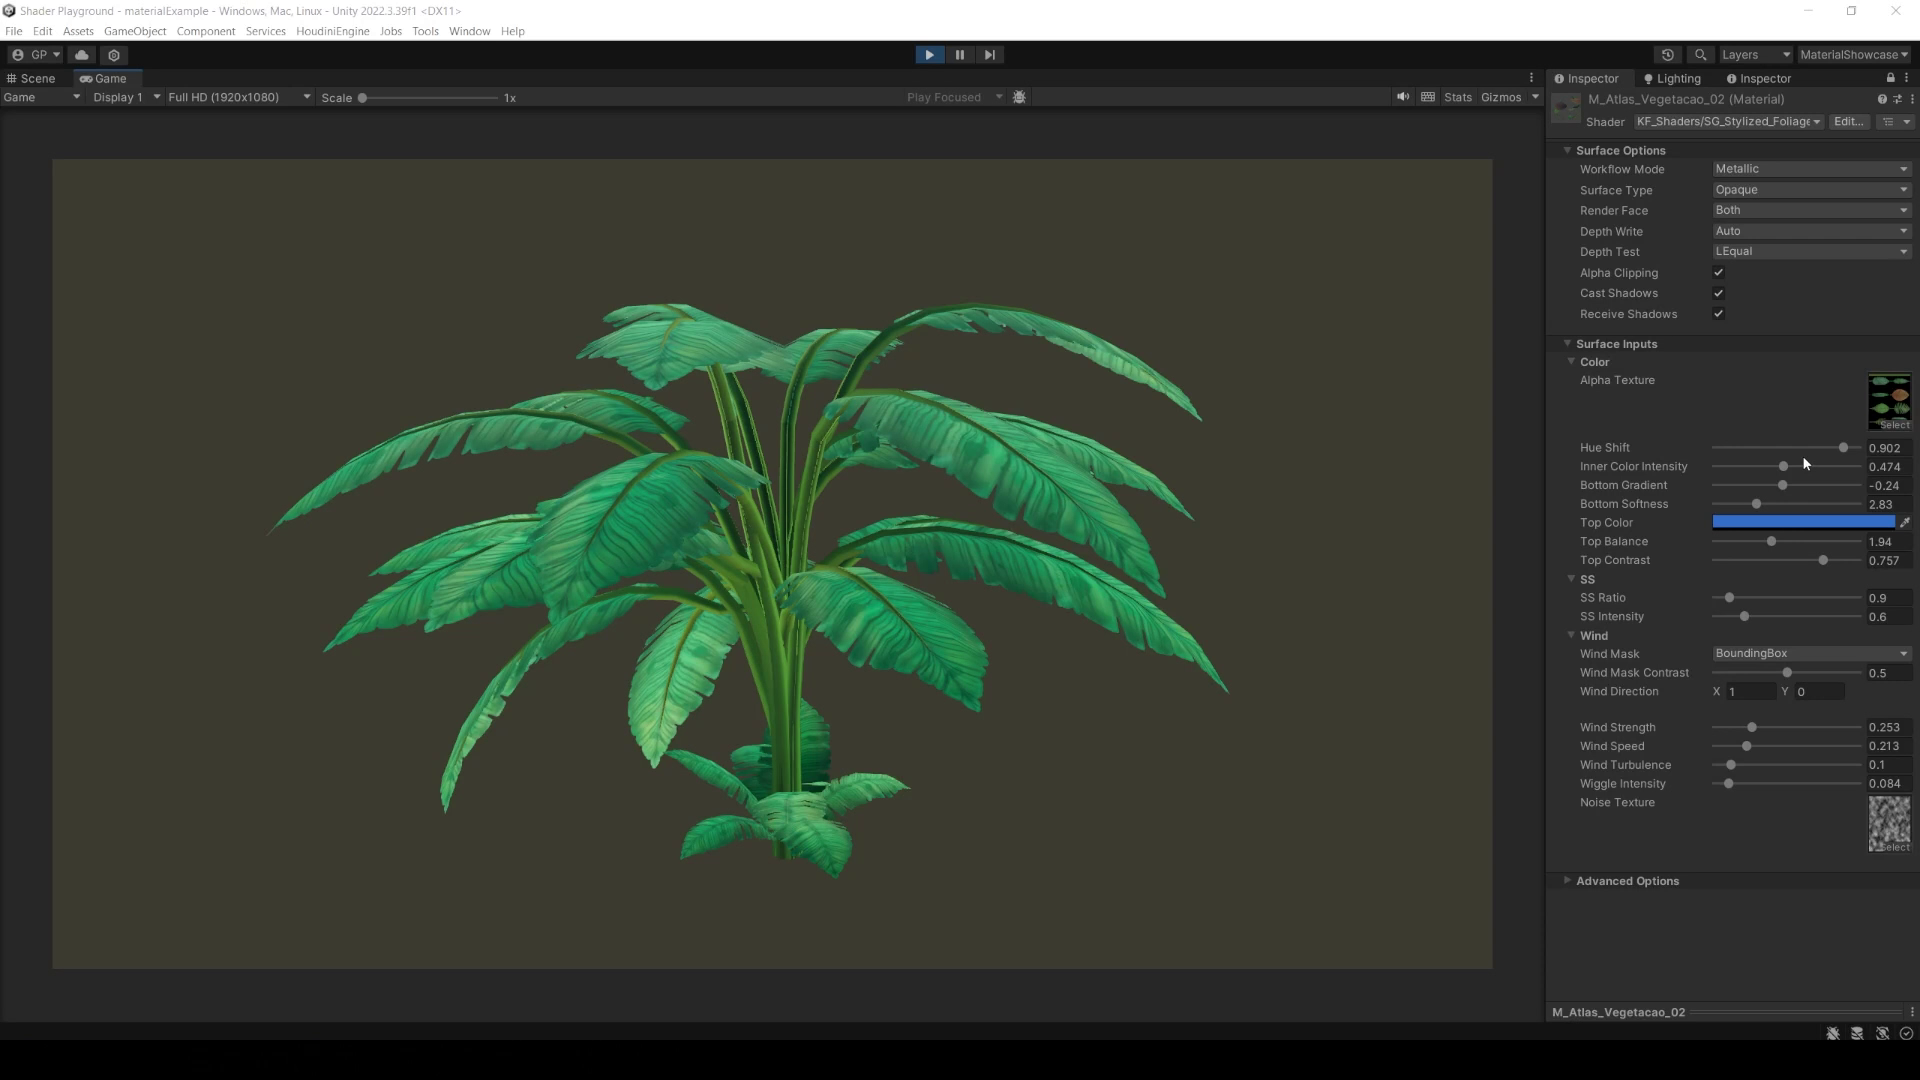
Task: Toggle the Stats button in Game view
Action: click(1457, 97)
